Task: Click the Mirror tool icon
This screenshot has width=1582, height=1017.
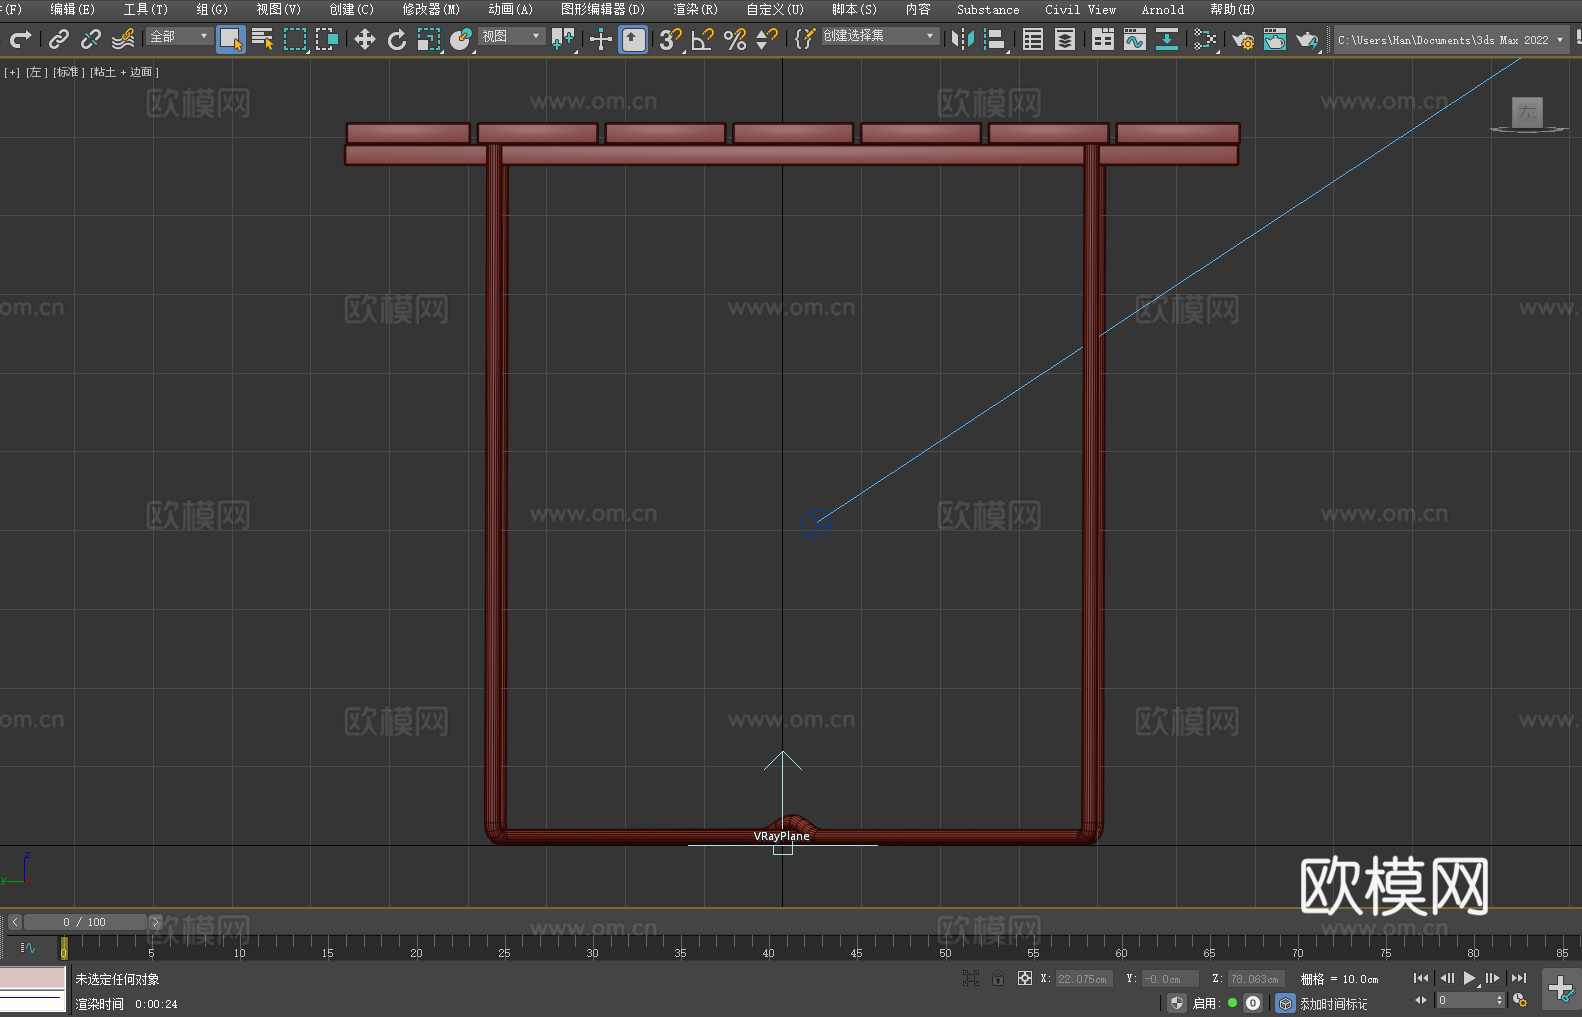Action: tap(963, 39)
